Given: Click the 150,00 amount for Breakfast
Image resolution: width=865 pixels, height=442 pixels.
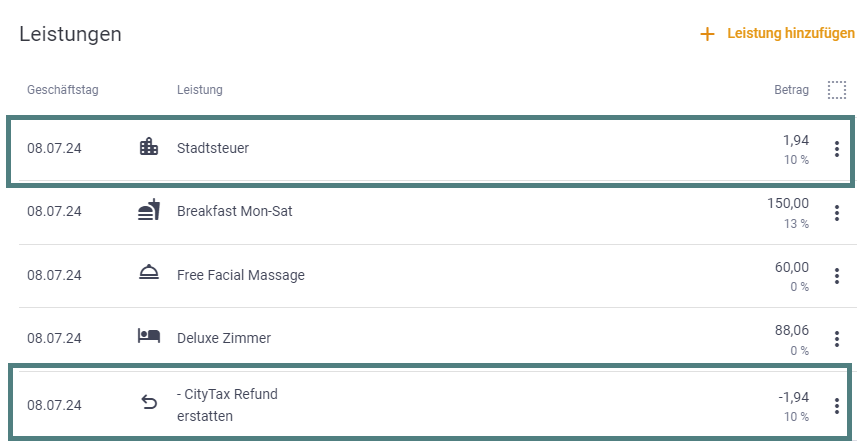Looking at the screenshot, I should click(788, 203).
